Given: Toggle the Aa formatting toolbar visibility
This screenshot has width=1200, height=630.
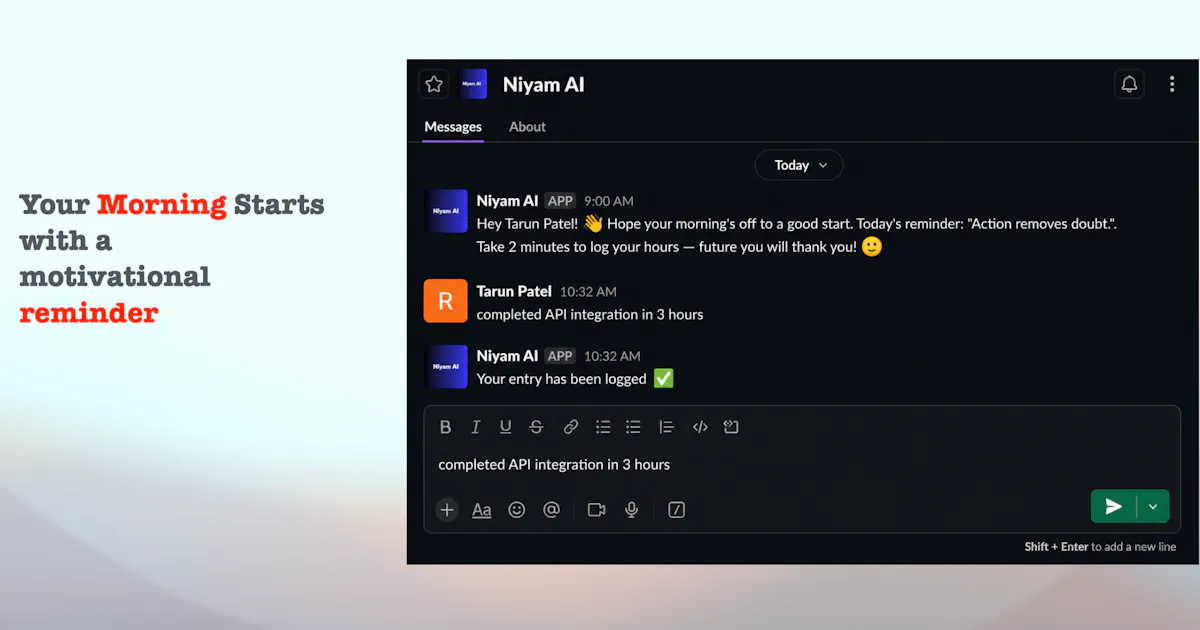Looking at the screenshot, I should (482, 509).
